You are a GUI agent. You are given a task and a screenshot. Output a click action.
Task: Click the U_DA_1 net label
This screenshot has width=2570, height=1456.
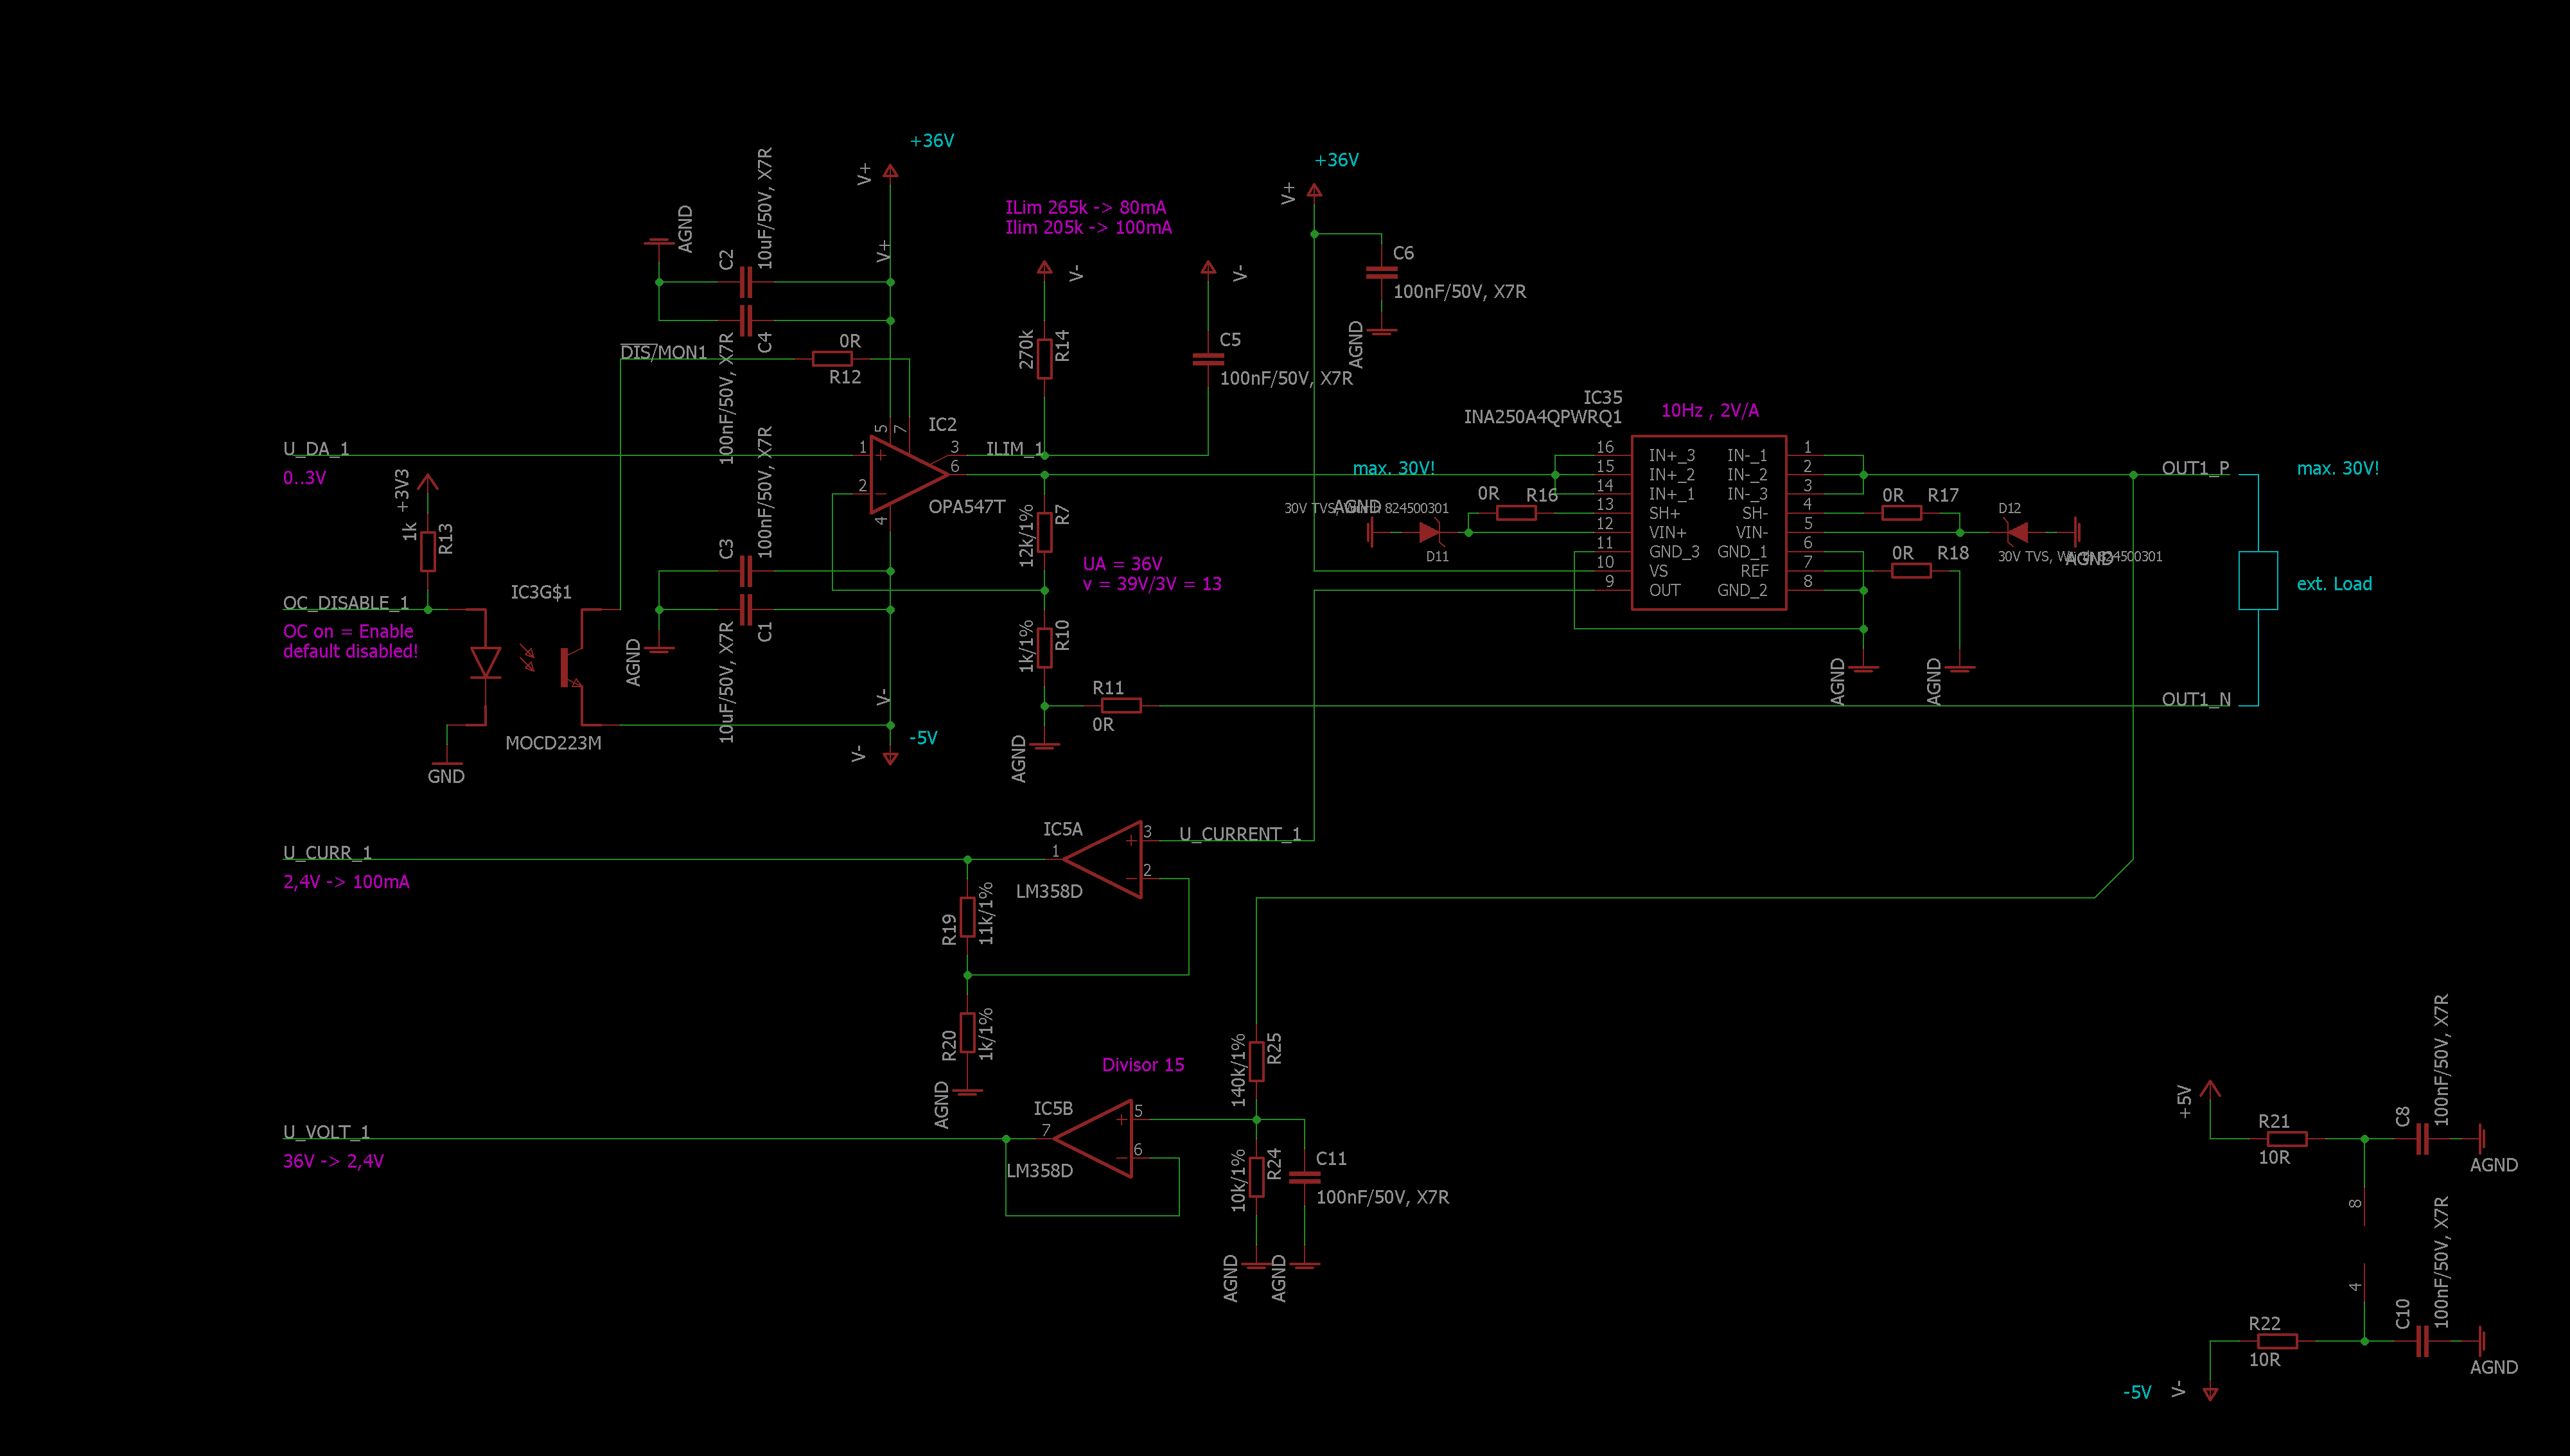pos(316,449)
